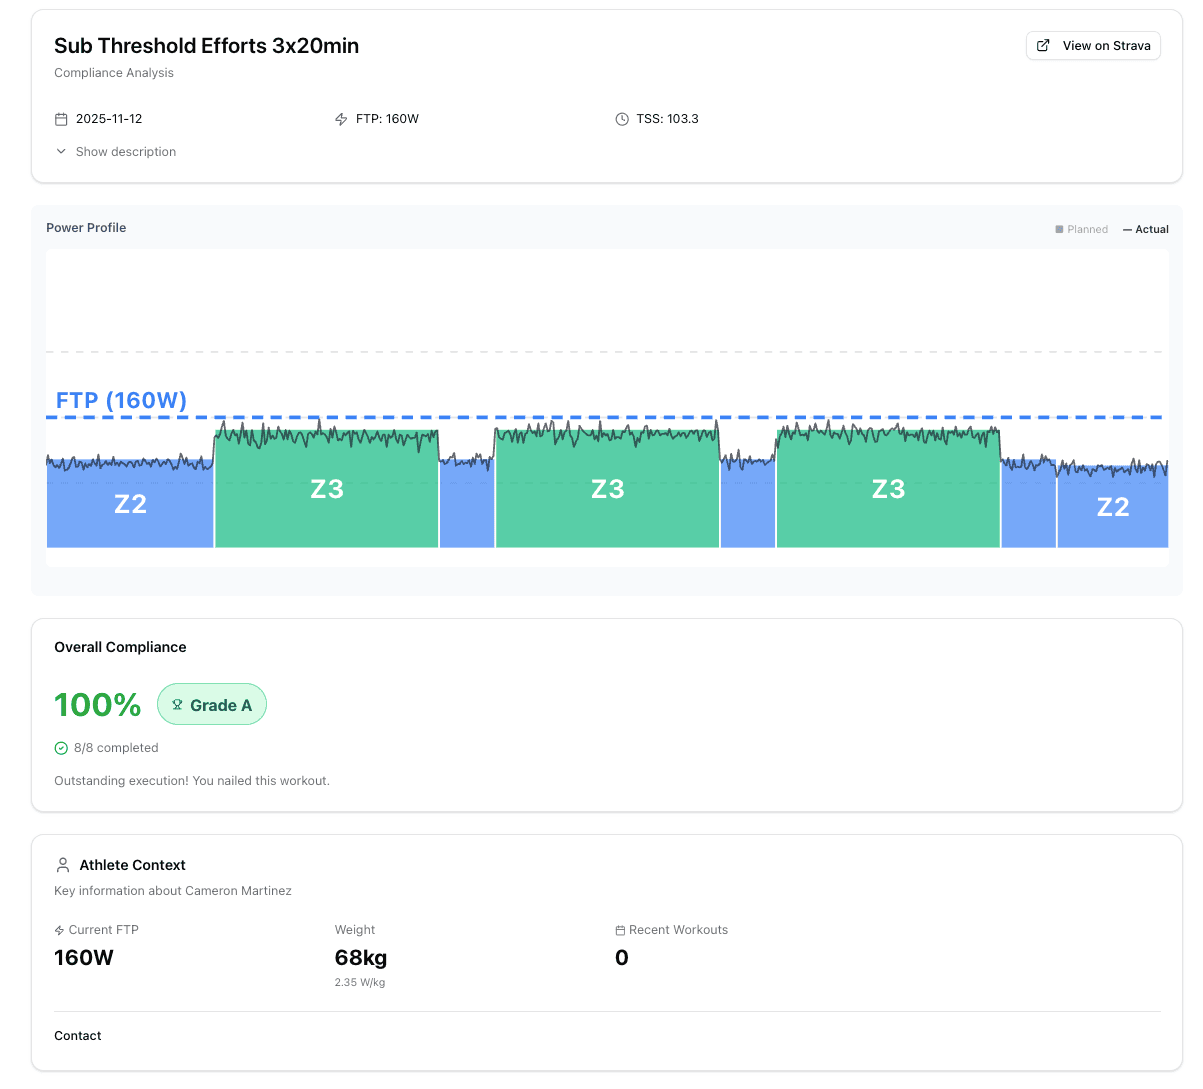
Task: Click the green checkmark beside 8/8 completed
Action: click(x=61, y=747)
